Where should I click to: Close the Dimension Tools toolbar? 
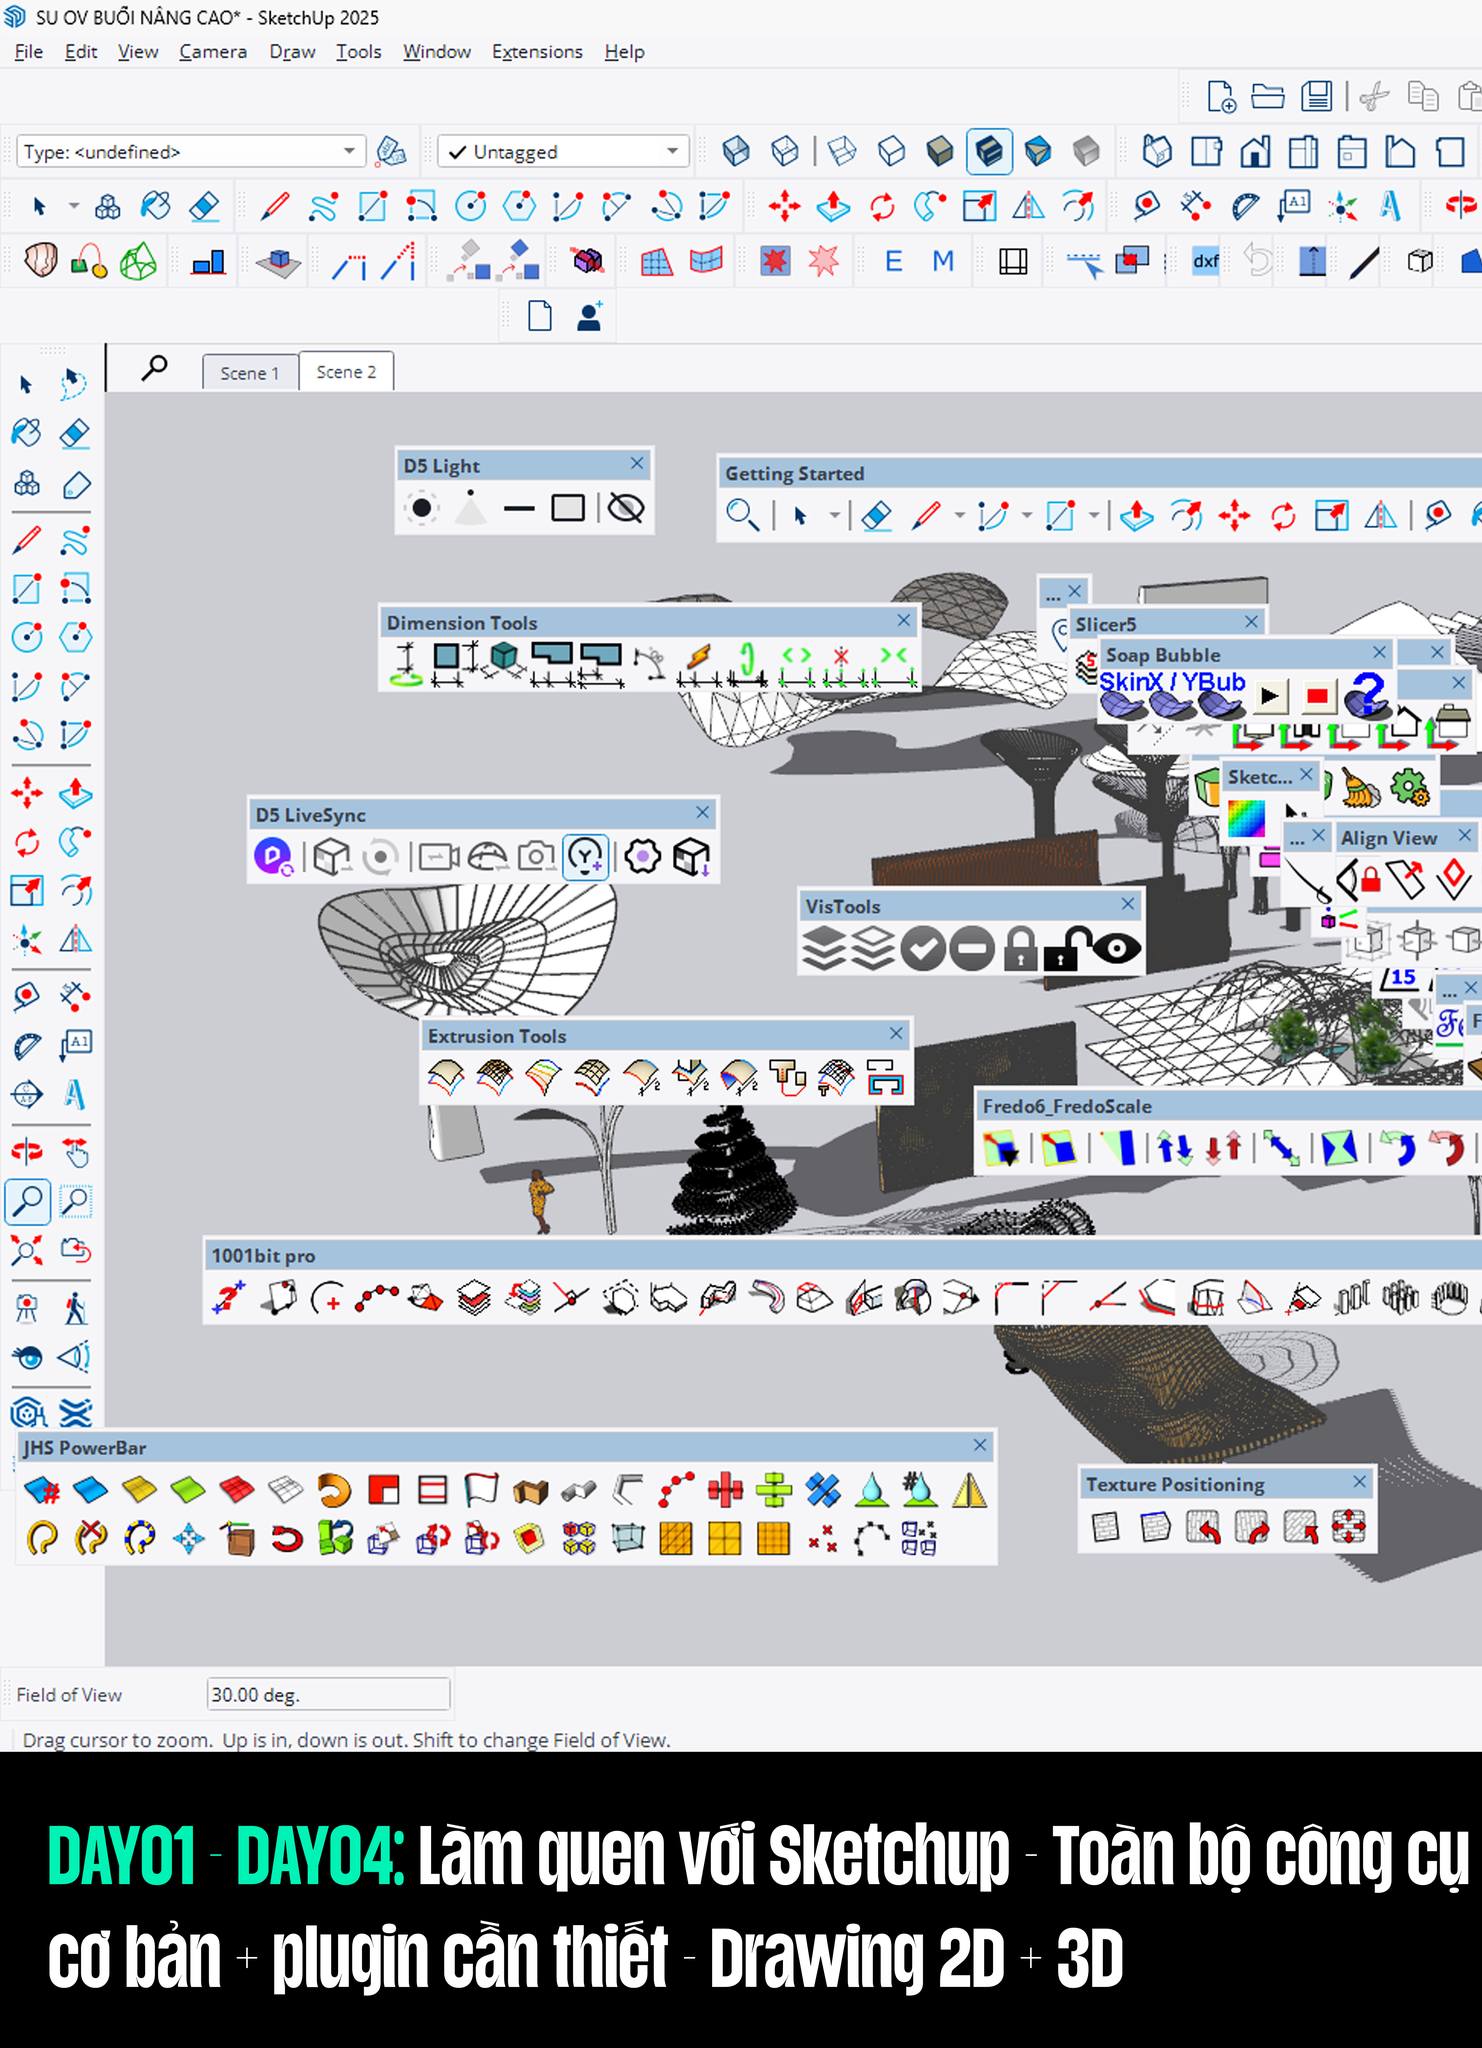coord(904,621)
